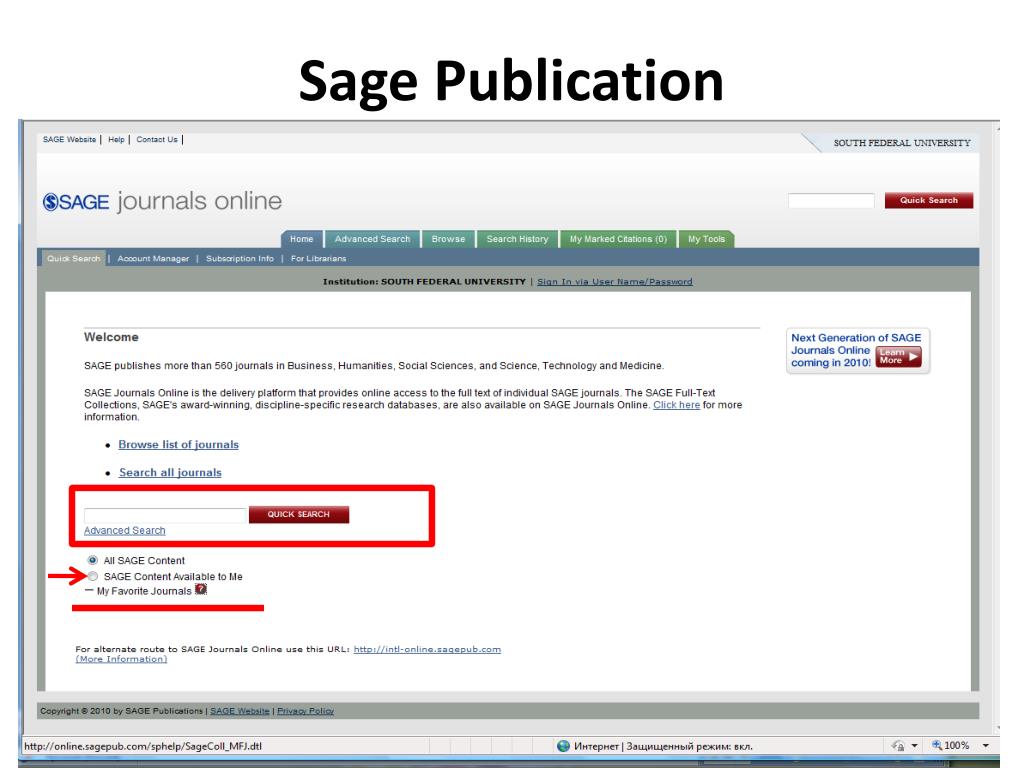Open Account Manager sub-menu item

[153, 259]
